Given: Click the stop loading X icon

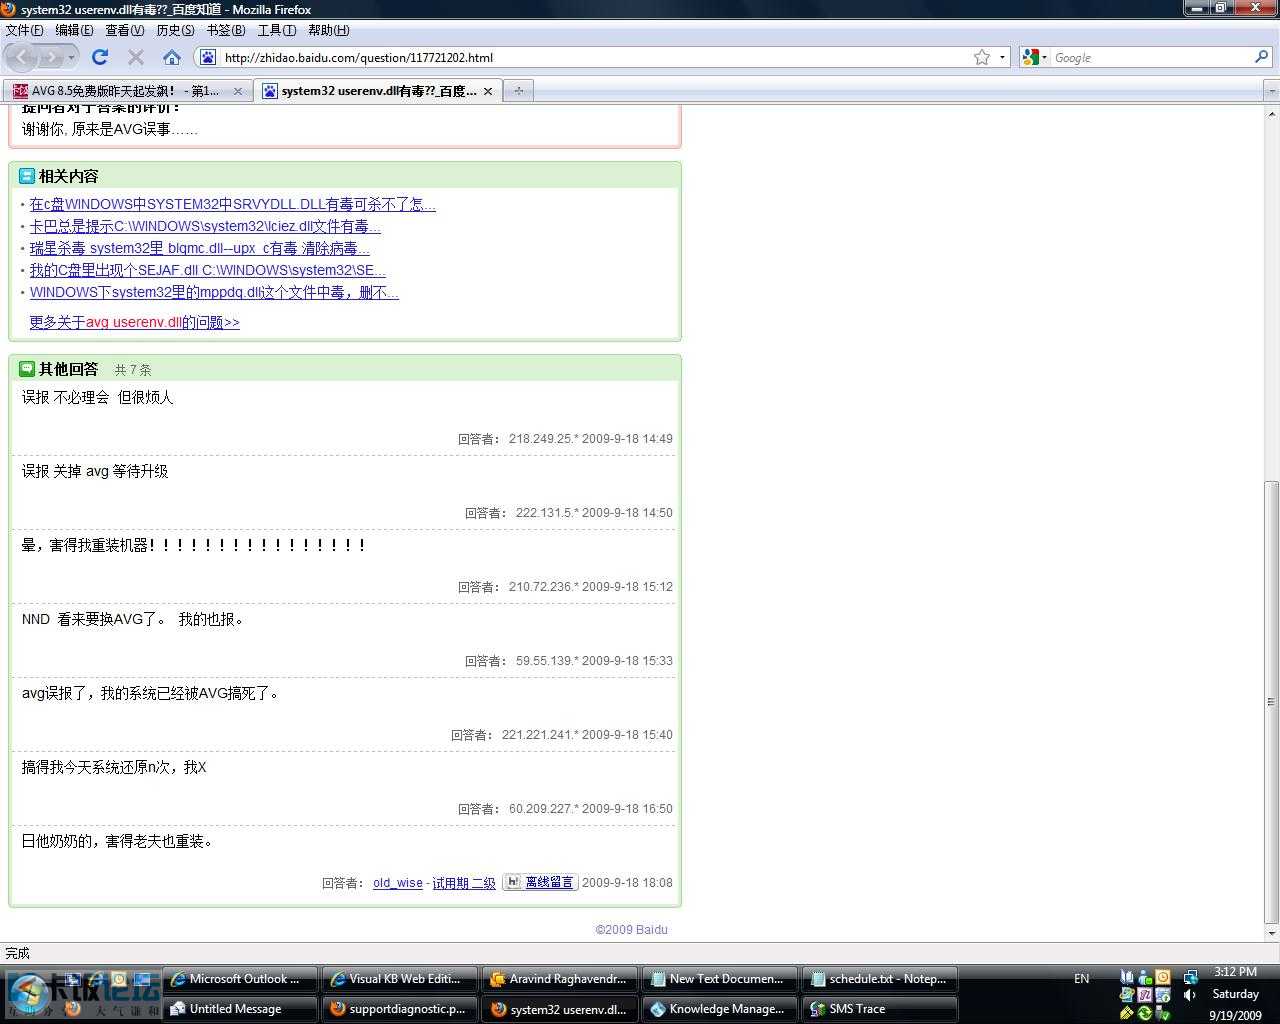Looking at the screenshot, I should pyautogui.click(x=136, y=57).
